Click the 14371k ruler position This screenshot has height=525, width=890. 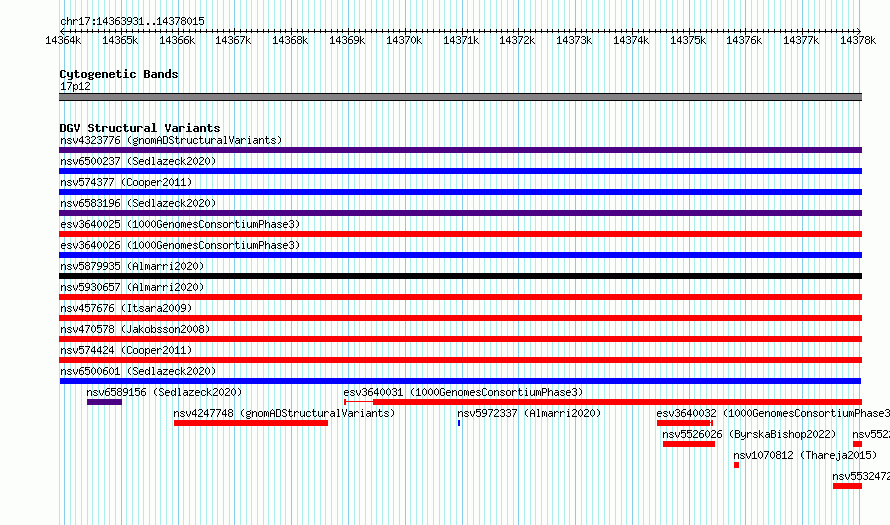pyautogui.click(x=461, y=40)
